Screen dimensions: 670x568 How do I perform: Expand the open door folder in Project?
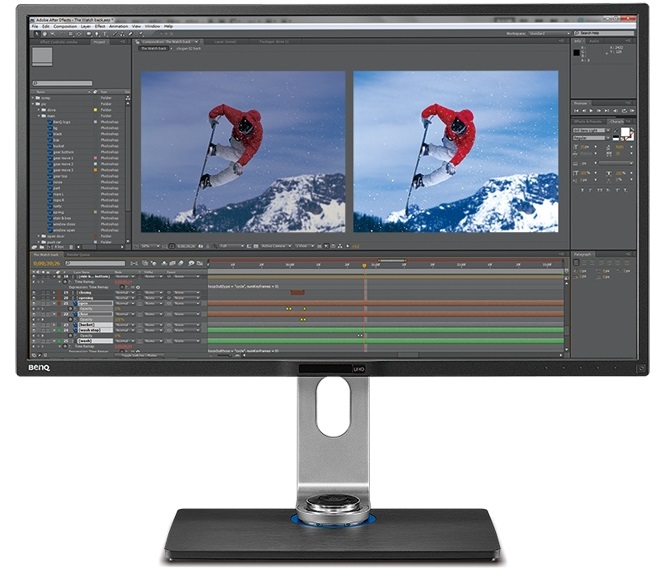click(38, 236)
